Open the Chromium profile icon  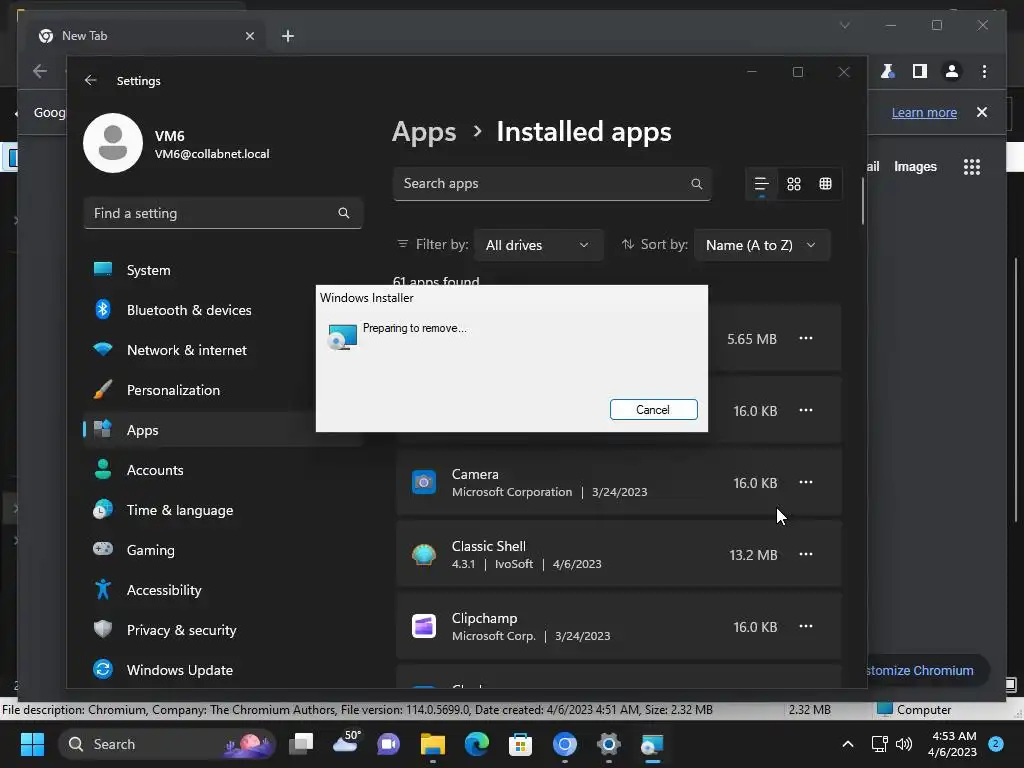click(952, 71)
